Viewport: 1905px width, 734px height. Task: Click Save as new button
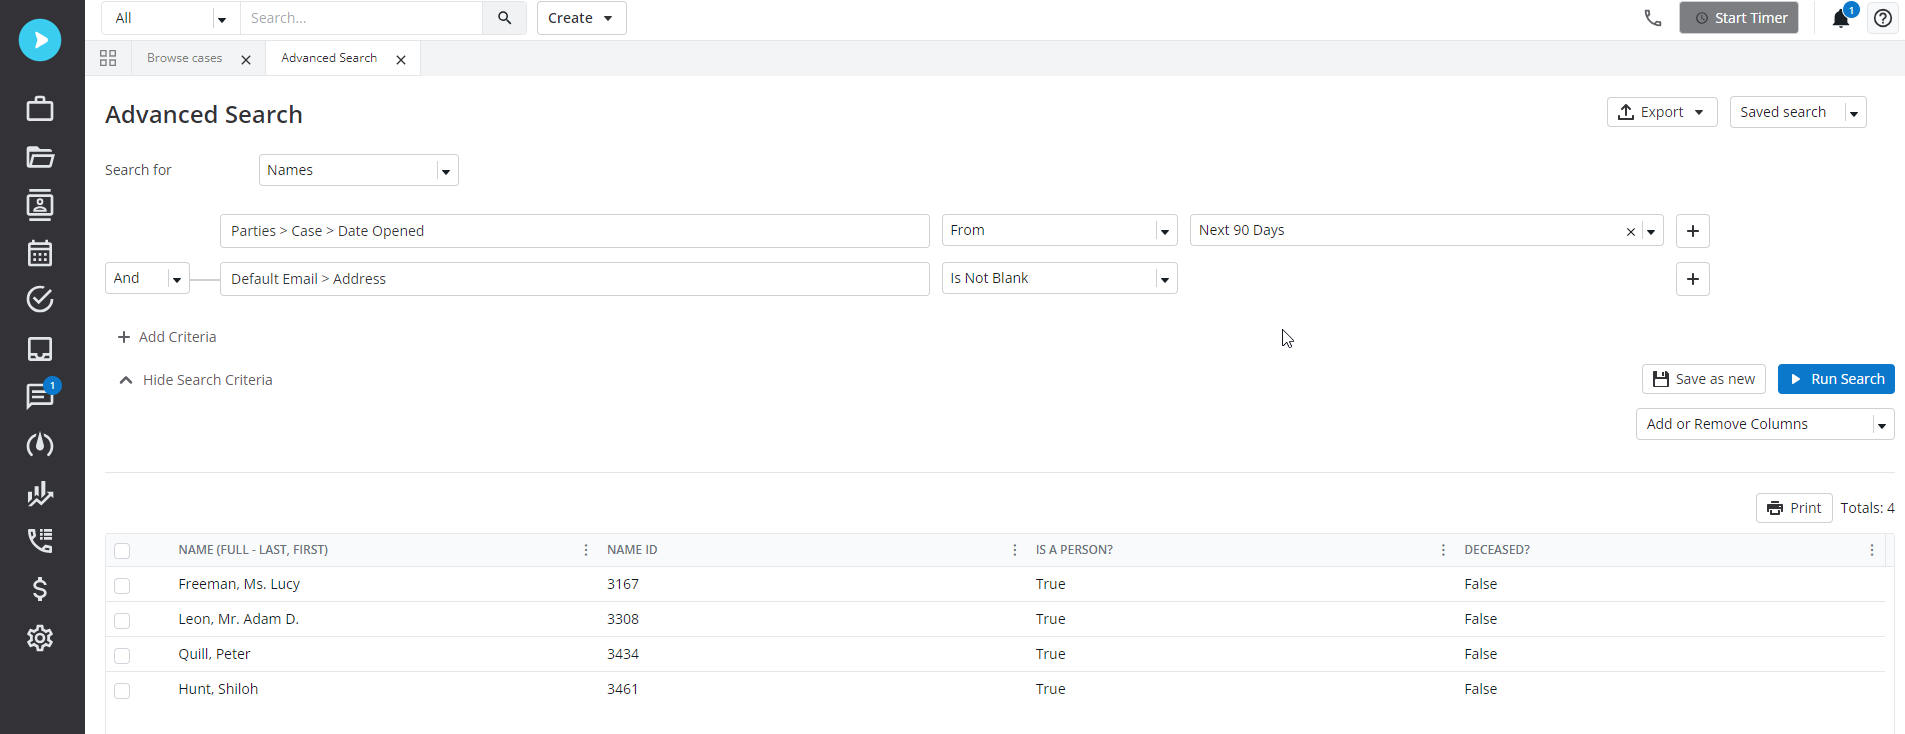click(1704, 379)
